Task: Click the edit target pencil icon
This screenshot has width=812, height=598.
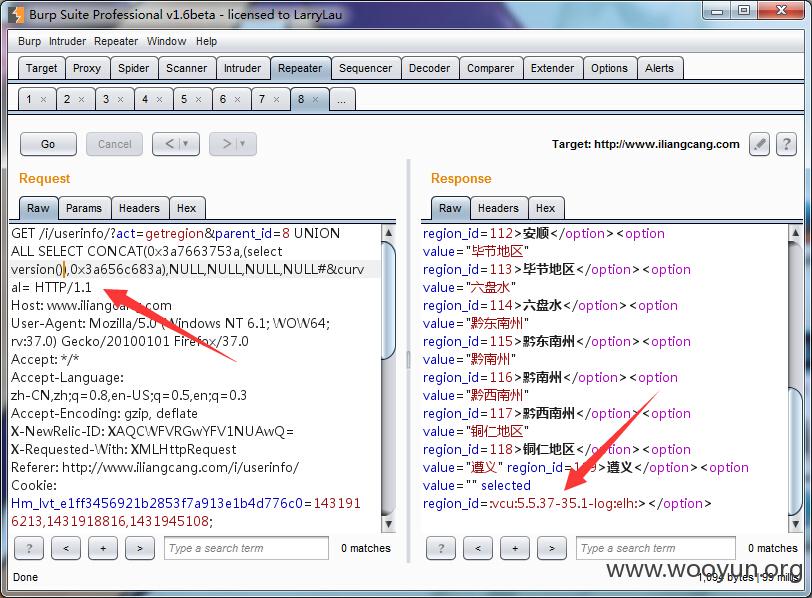Action: [x=759, y=144]
